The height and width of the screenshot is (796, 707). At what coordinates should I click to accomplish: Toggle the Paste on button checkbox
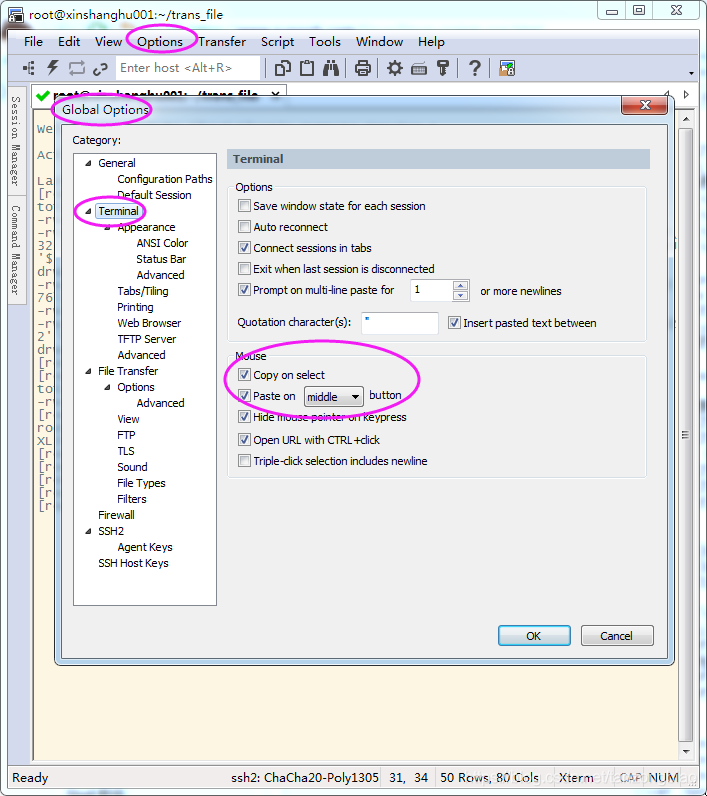244,395
